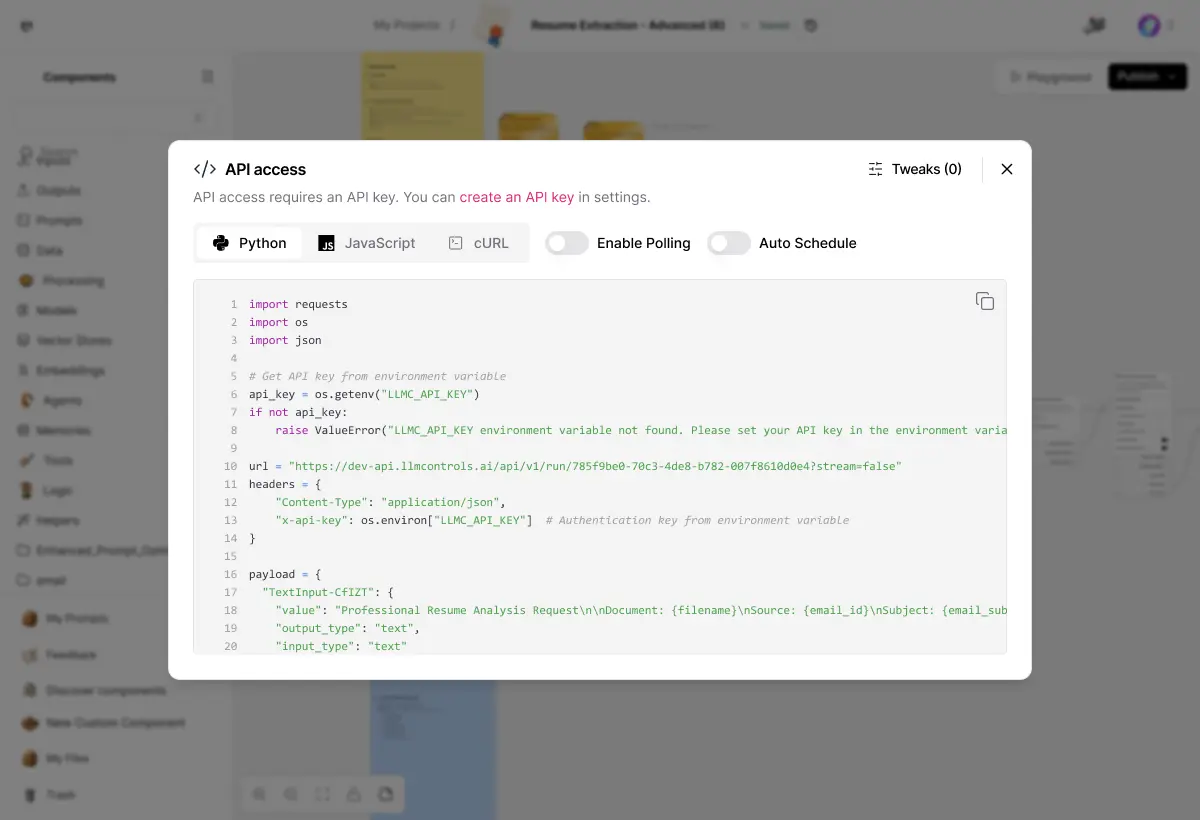Click the cURL terminal icon
The width and height of the screenshot is (1200, 820).
coord(456,243)
